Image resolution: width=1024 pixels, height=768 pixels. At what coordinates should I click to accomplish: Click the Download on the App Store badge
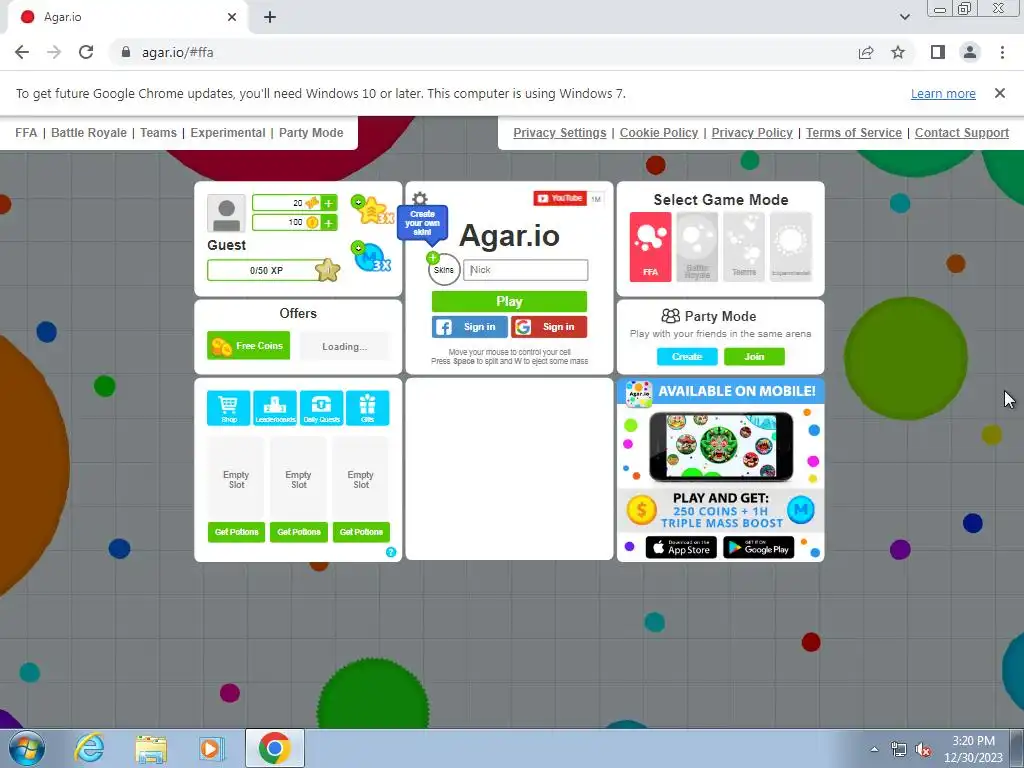[681, 547]
